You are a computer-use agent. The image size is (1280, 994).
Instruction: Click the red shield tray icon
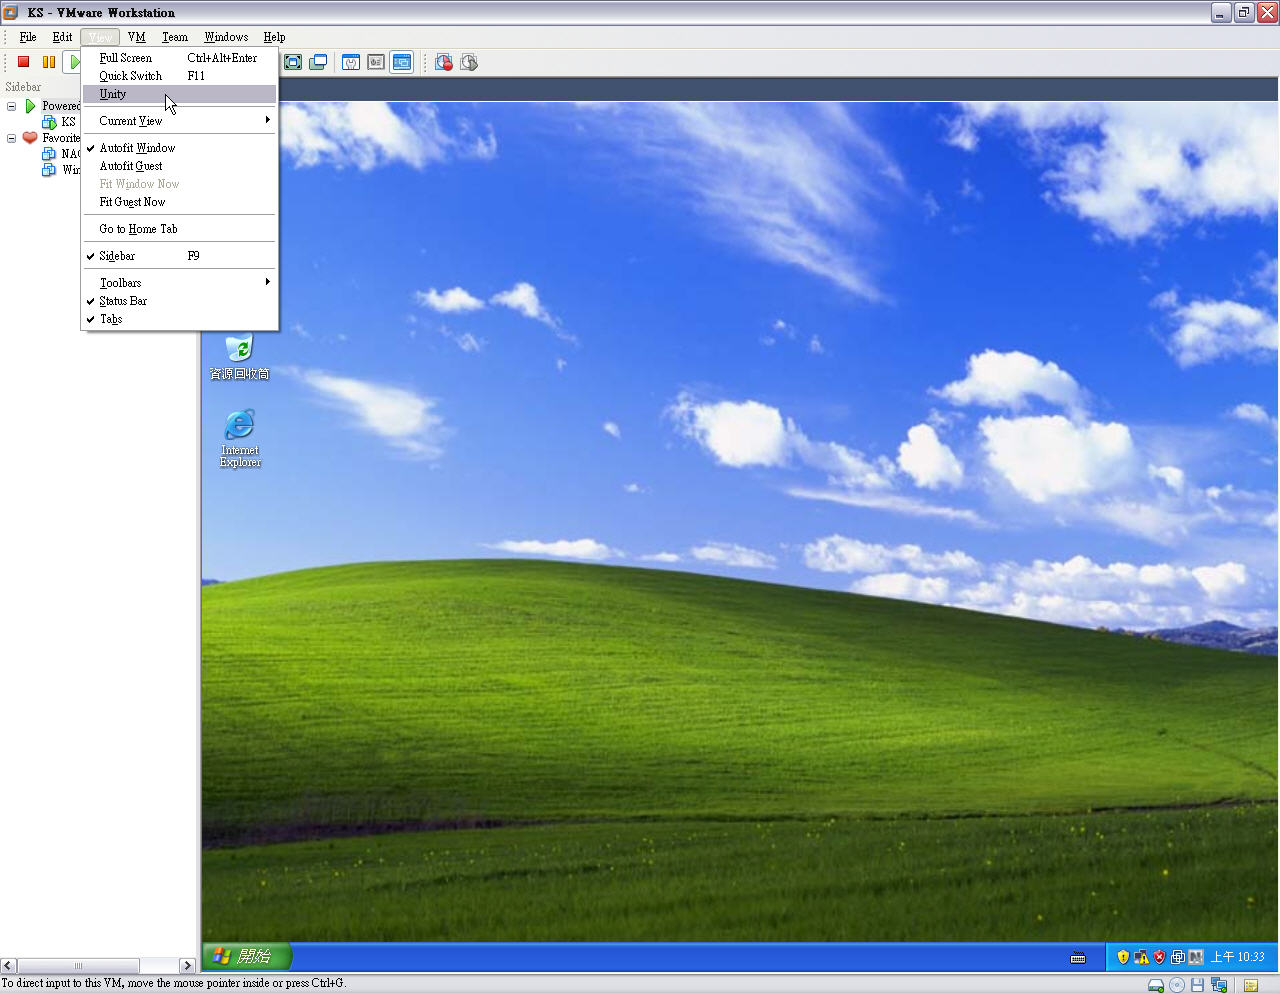click(1159, 957)
